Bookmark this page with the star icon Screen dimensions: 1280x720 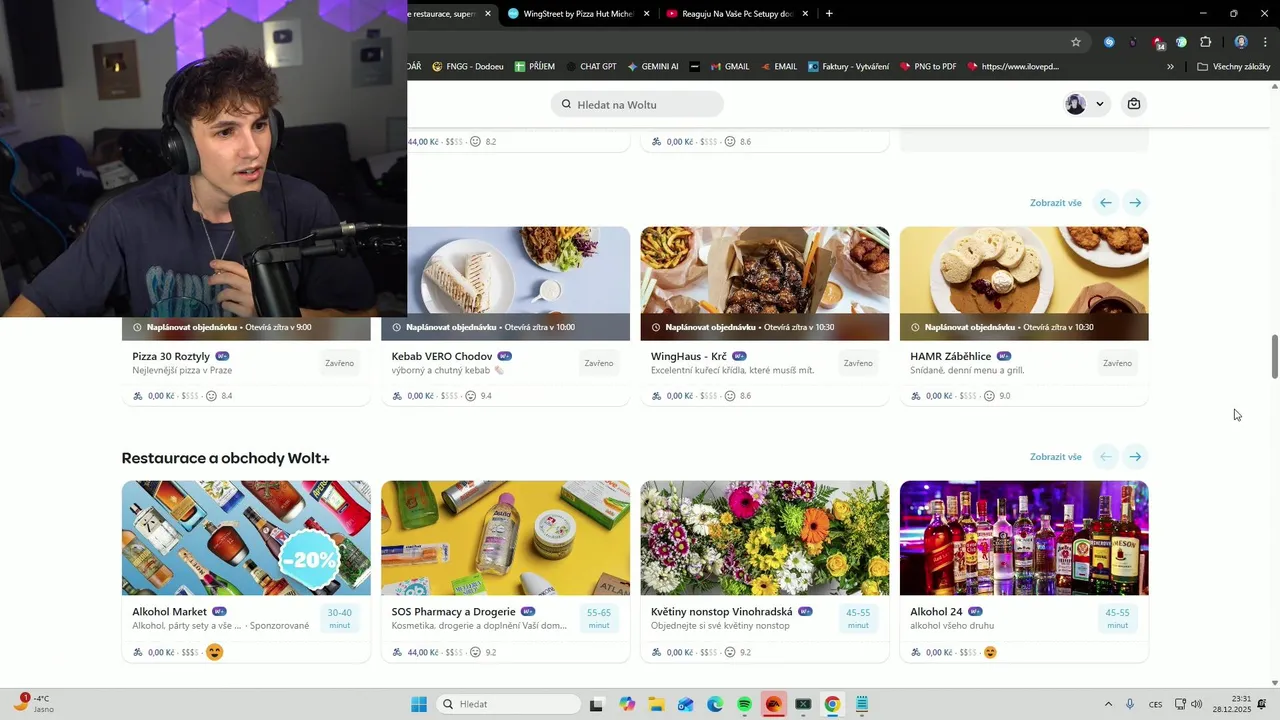pyautogui.click(x=1076, y=42)
